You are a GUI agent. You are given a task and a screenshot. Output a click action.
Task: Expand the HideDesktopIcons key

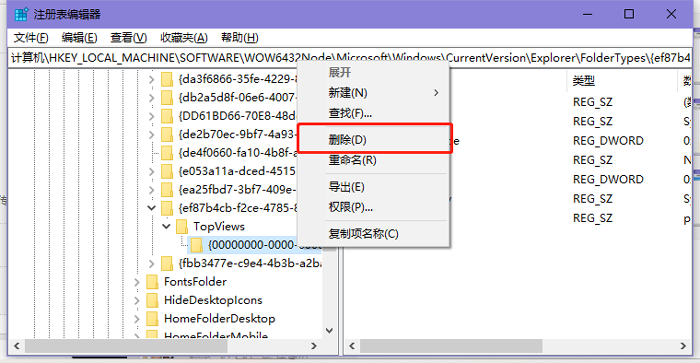pos(137,300)
